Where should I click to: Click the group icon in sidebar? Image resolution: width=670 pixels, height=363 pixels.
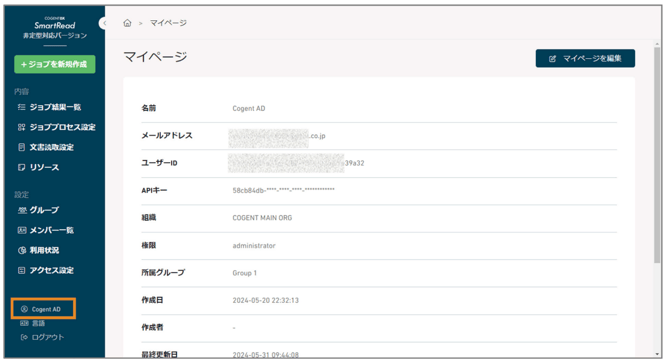[22, 210]
